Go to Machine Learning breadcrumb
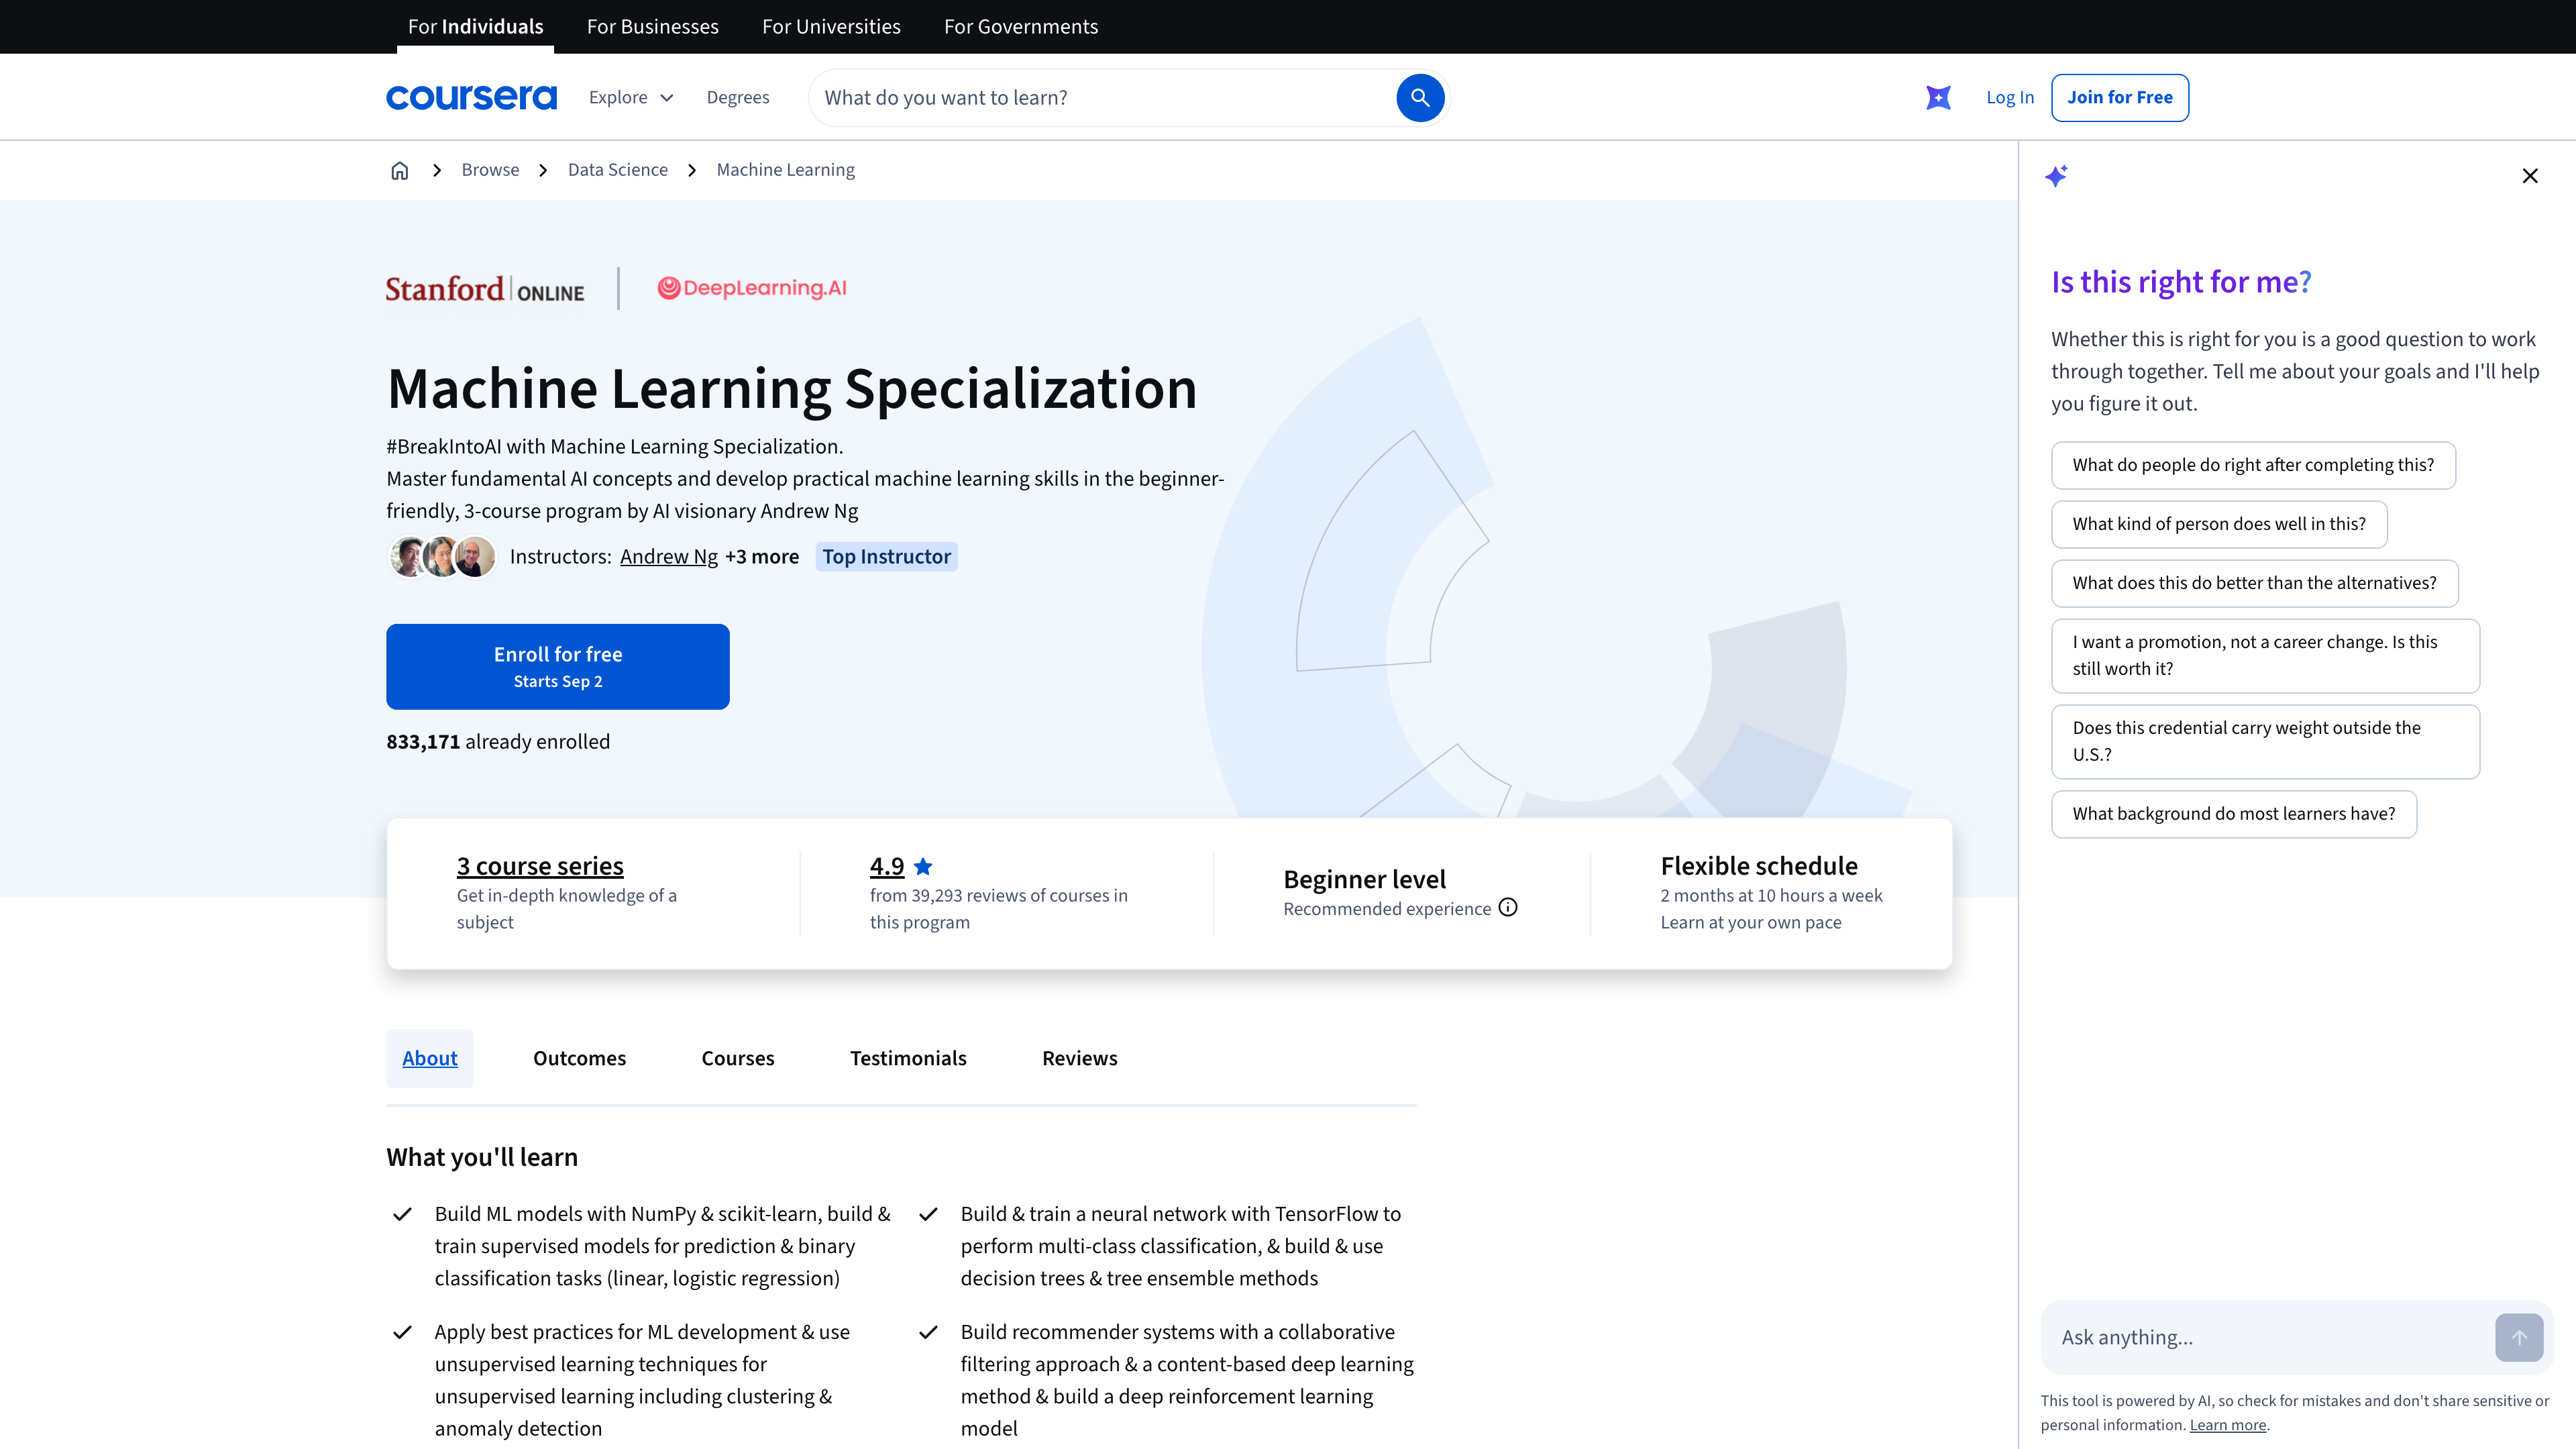 (x=786, y=170)
